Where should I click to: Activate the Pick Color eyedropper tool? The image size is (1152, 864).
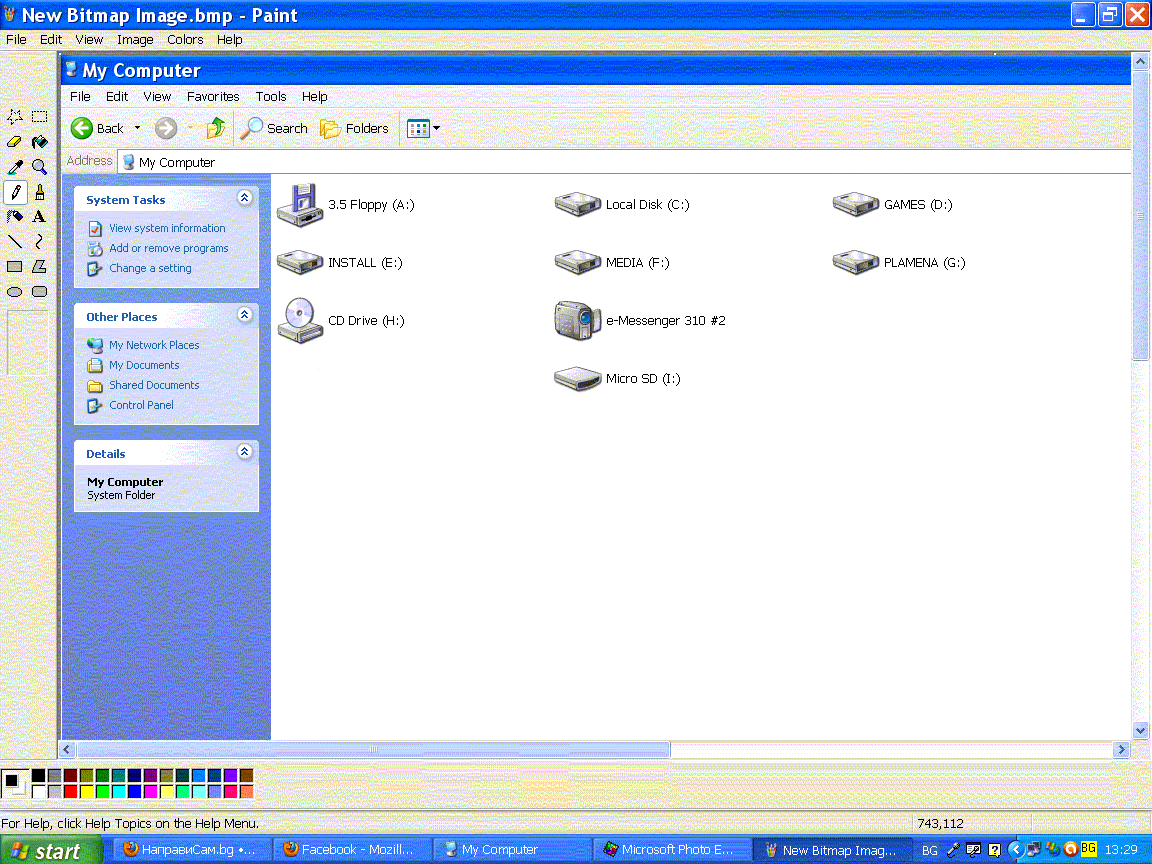pyautogui.click(x=15, y=167)
